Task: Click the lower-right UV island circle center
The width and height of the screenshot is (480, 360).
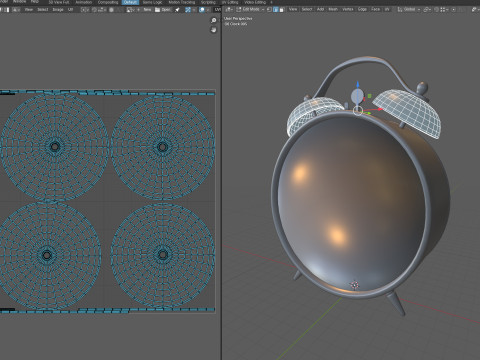Action: coord(163,255)
